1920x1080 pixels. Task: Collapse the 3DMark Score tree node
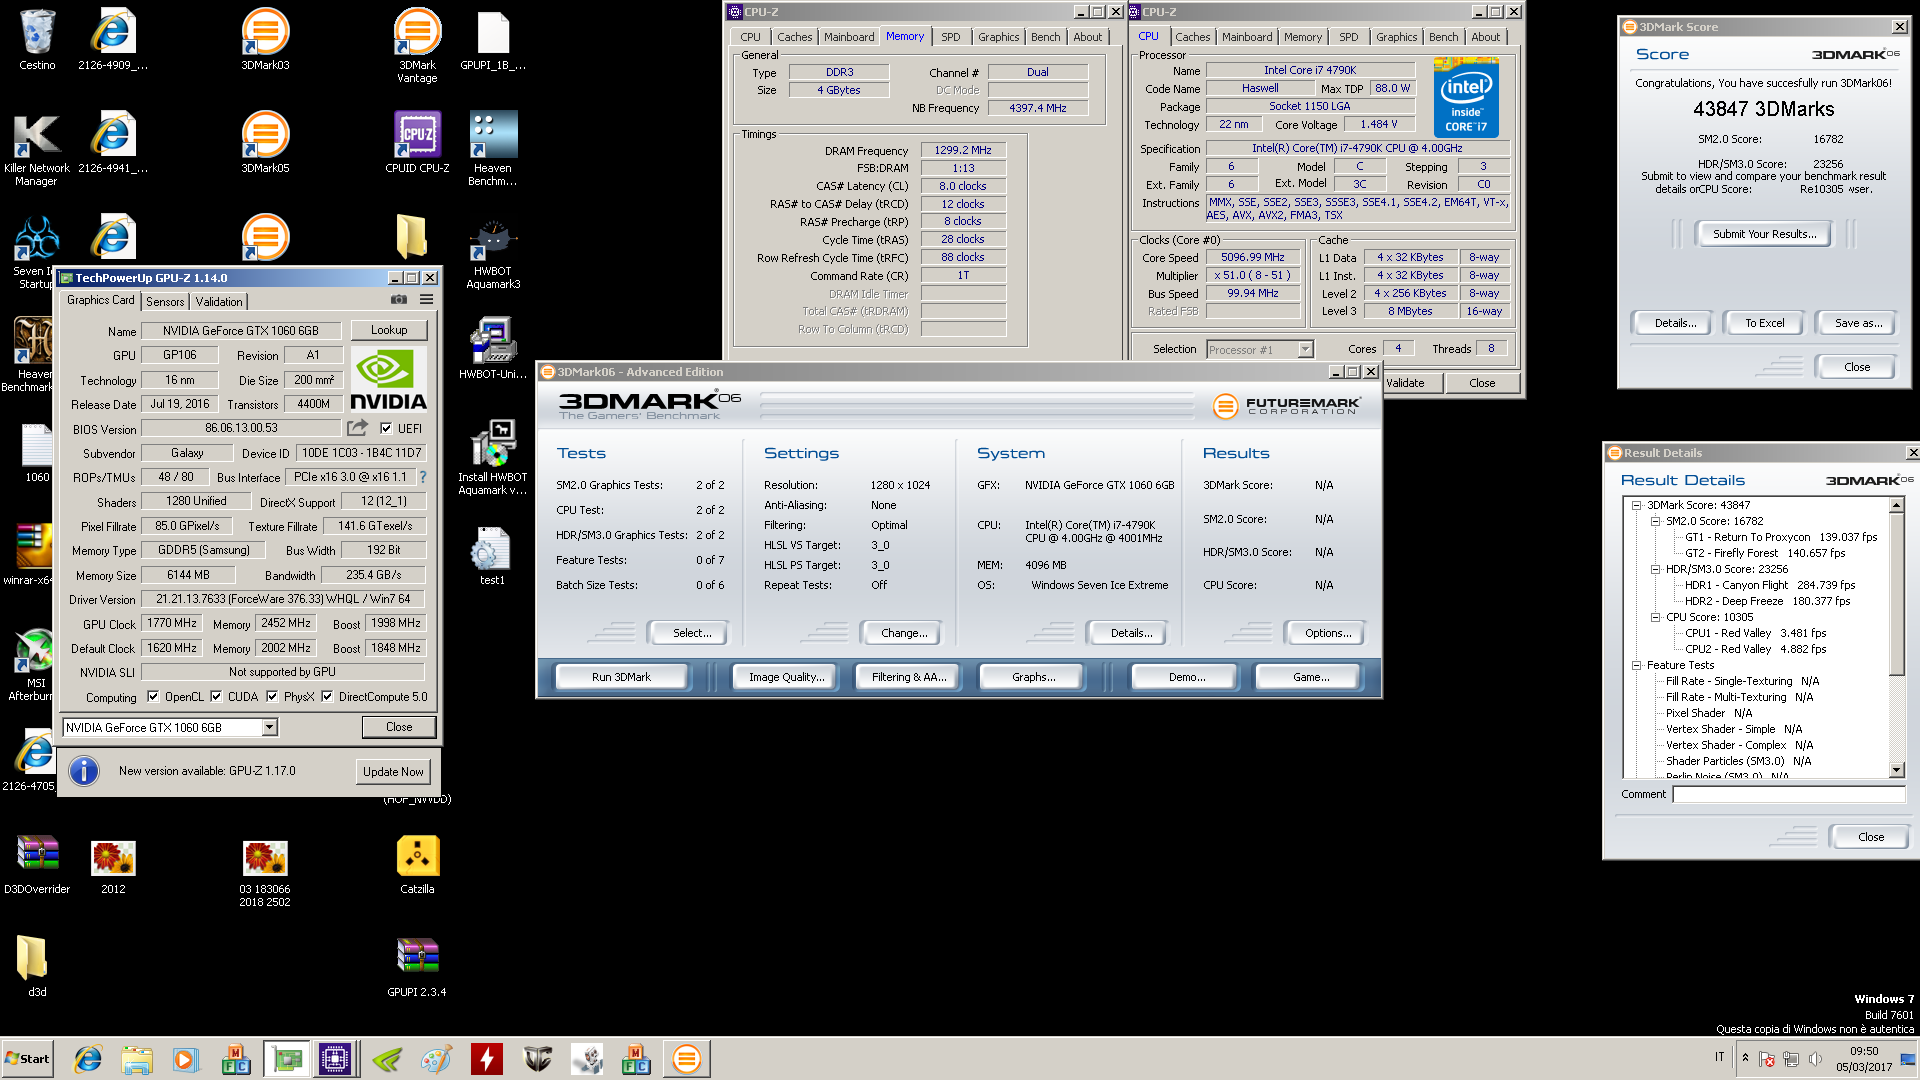[x=1636, y=505]
